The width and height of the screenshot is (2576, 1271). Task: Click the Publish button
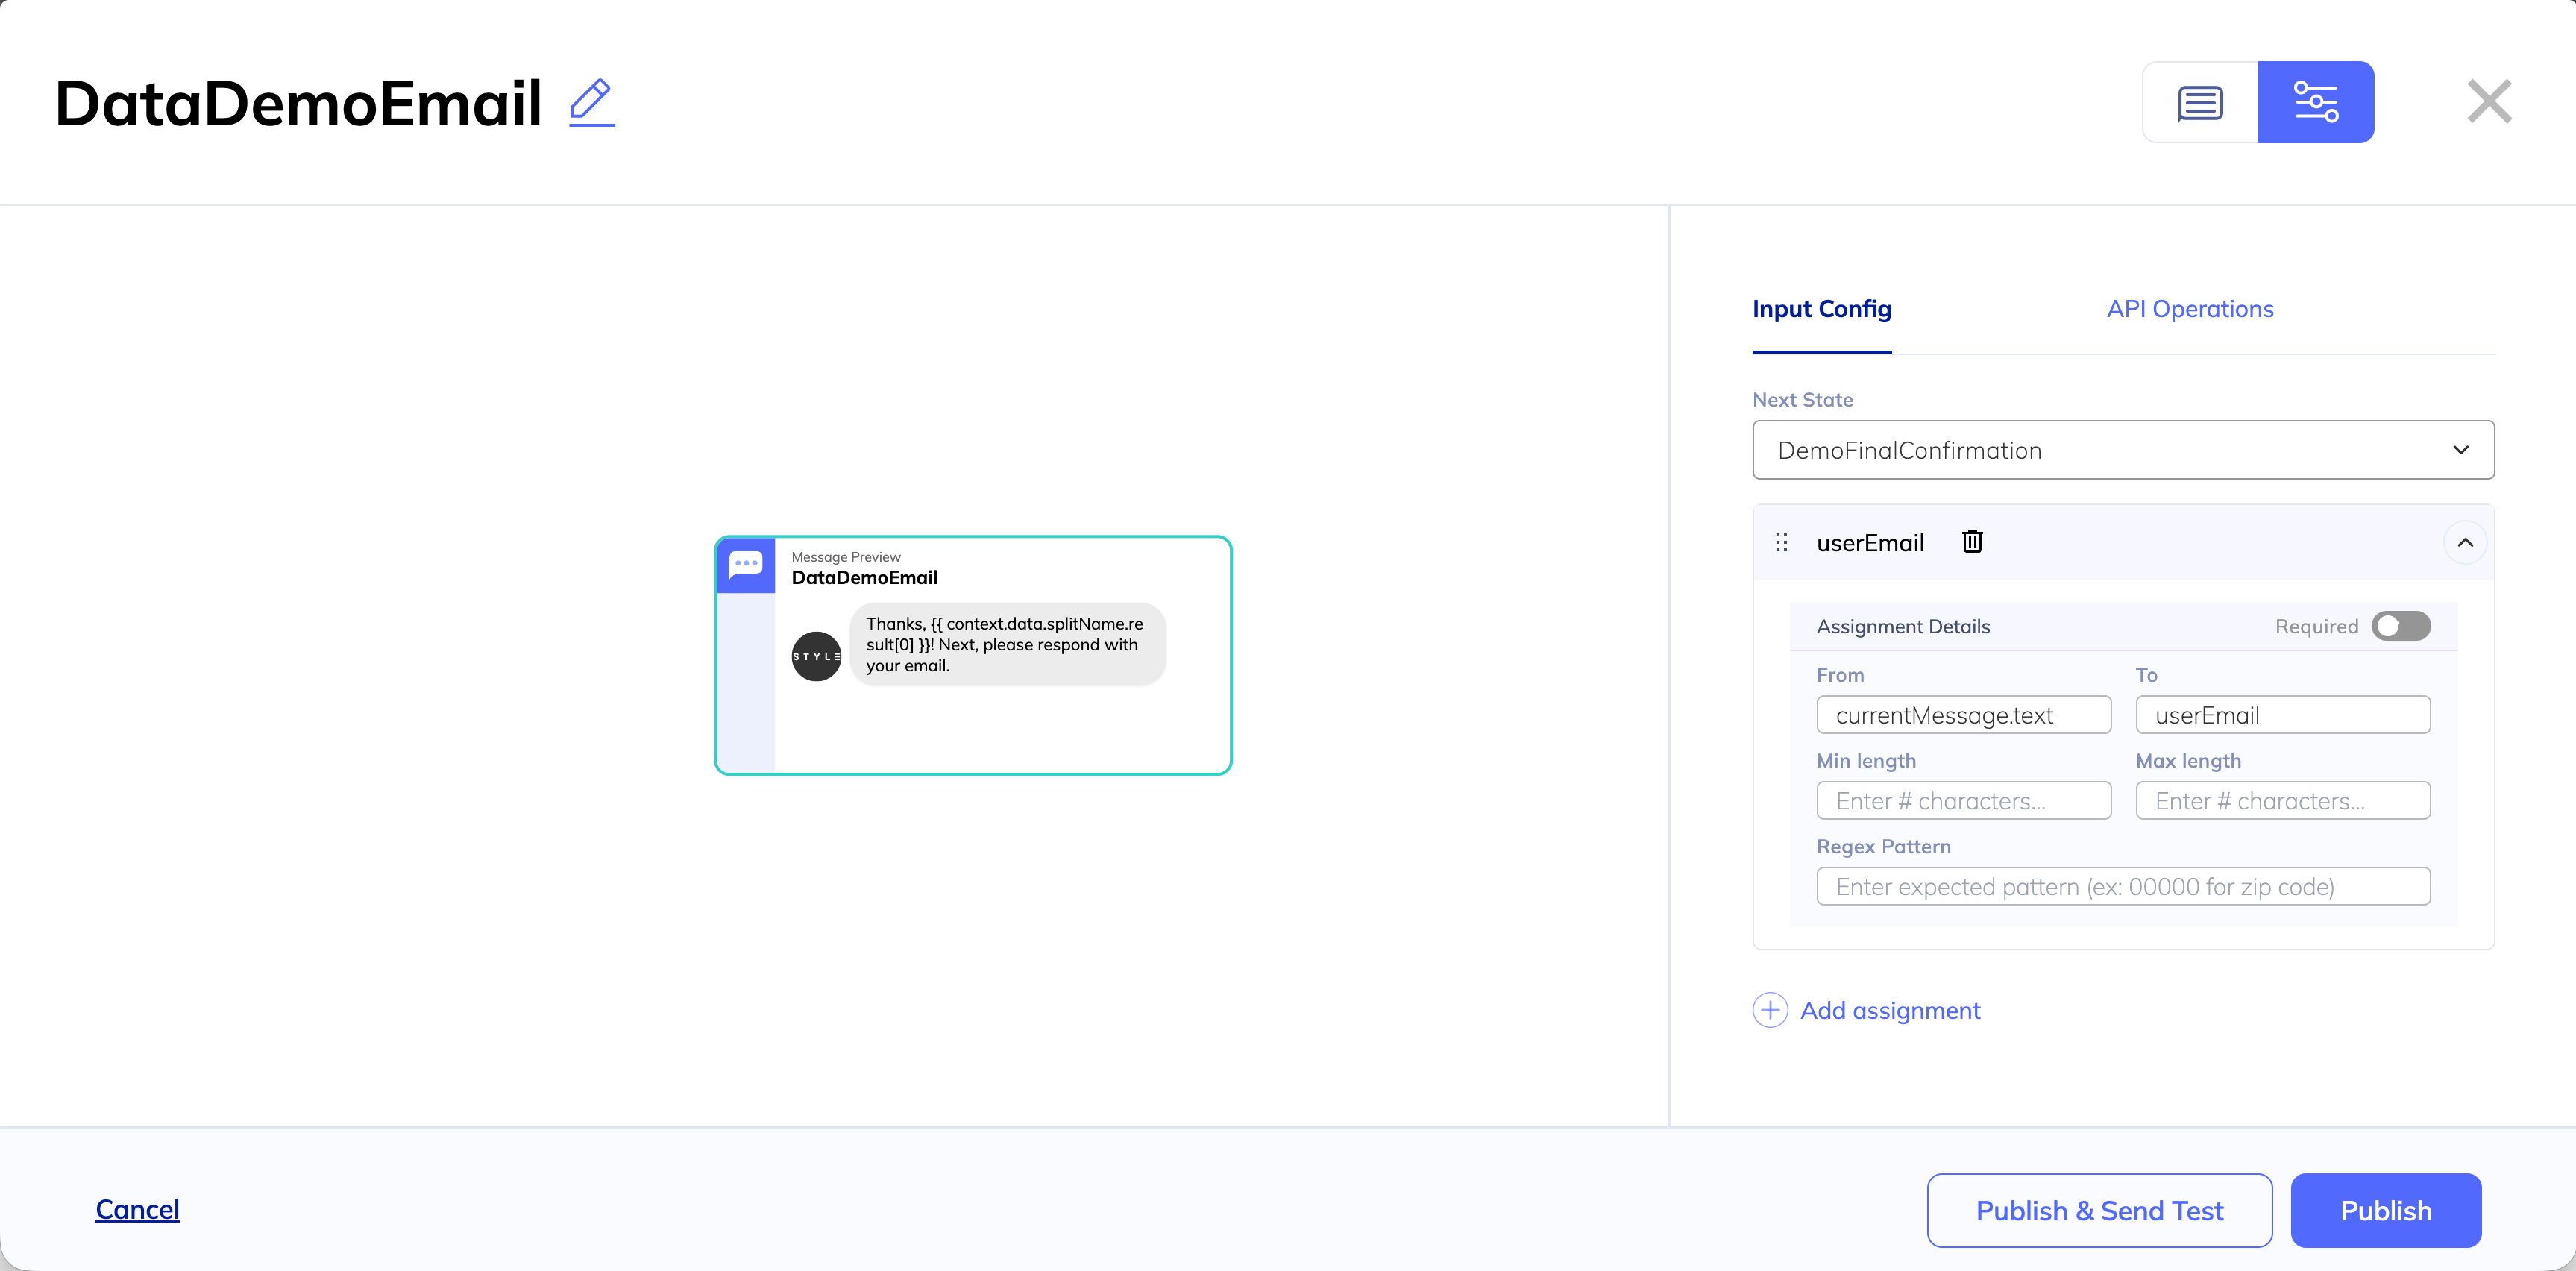click(x=2385, y=1210)
